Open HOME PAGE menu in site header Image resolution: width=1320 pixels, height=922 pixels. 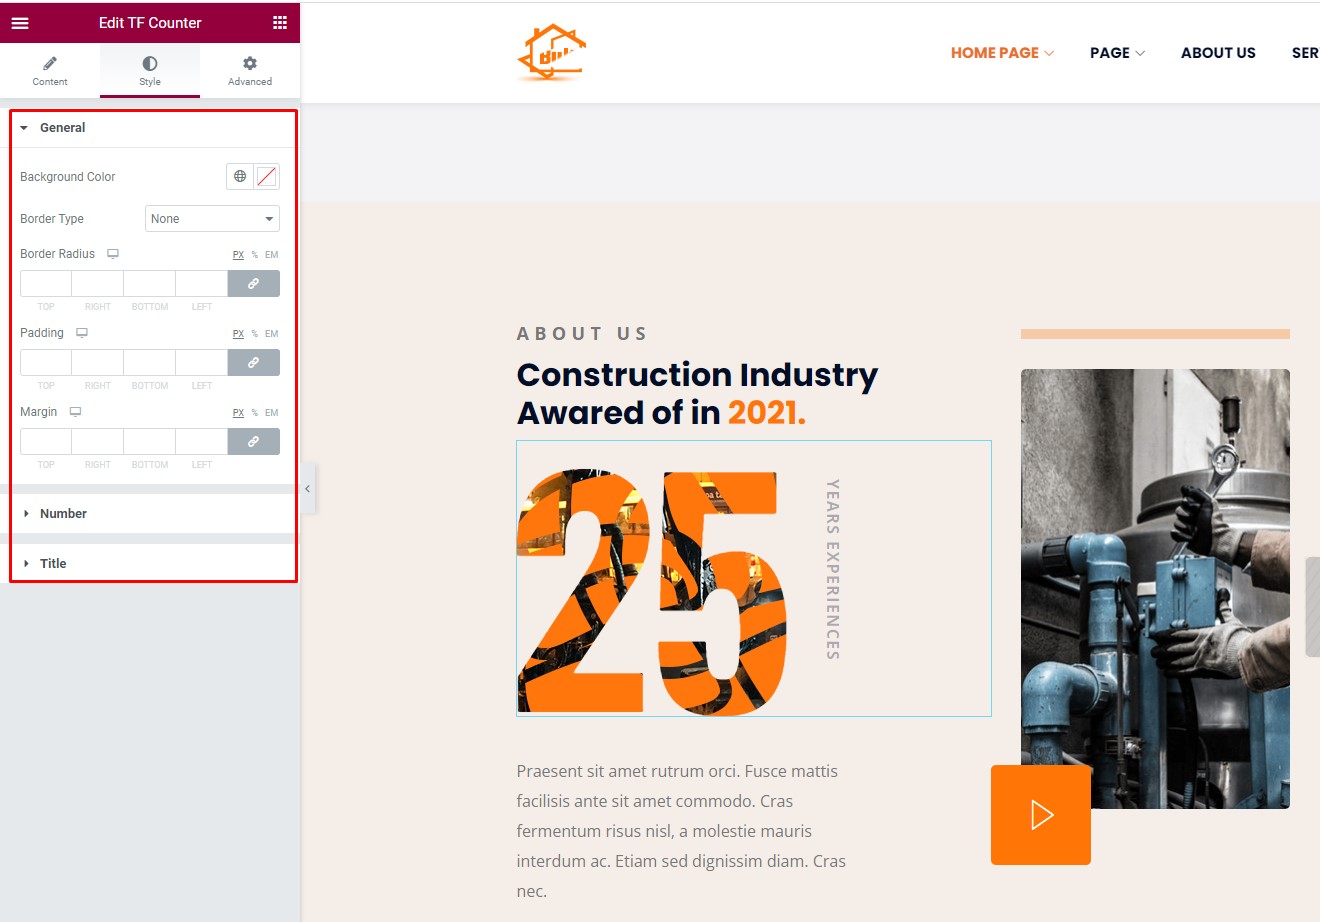pyautogui.click(x=1002, y=53)
